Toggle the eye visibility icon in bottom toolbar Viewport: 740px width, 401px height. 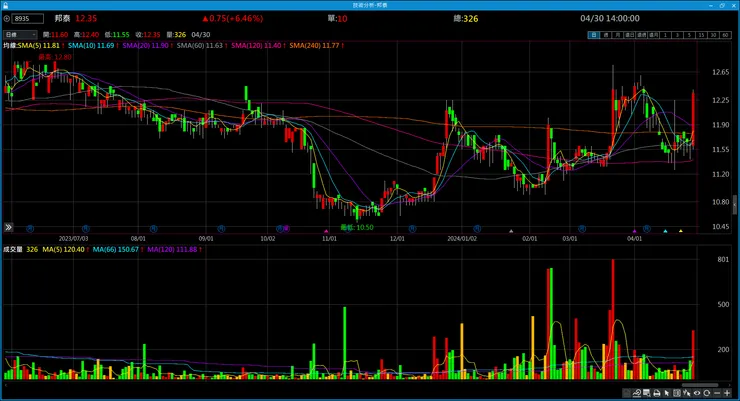[697, 393]
